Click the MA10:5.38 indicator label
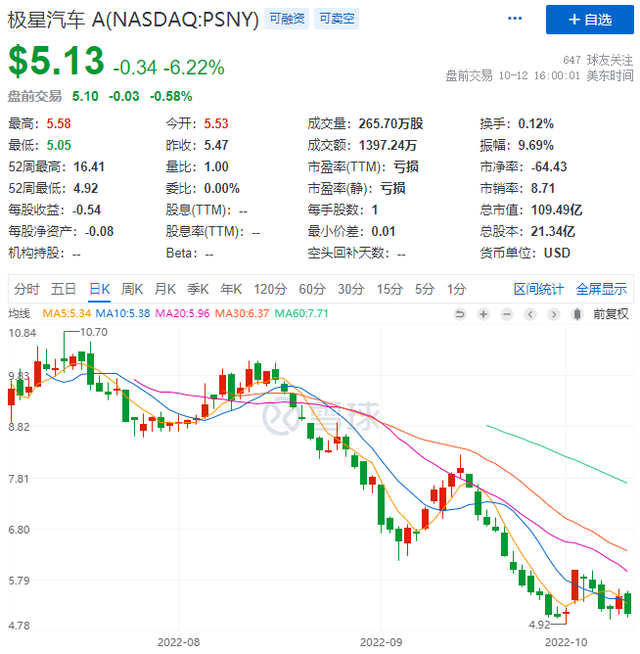The height and width of the screenshot is (654, 640). coord(123,314)
